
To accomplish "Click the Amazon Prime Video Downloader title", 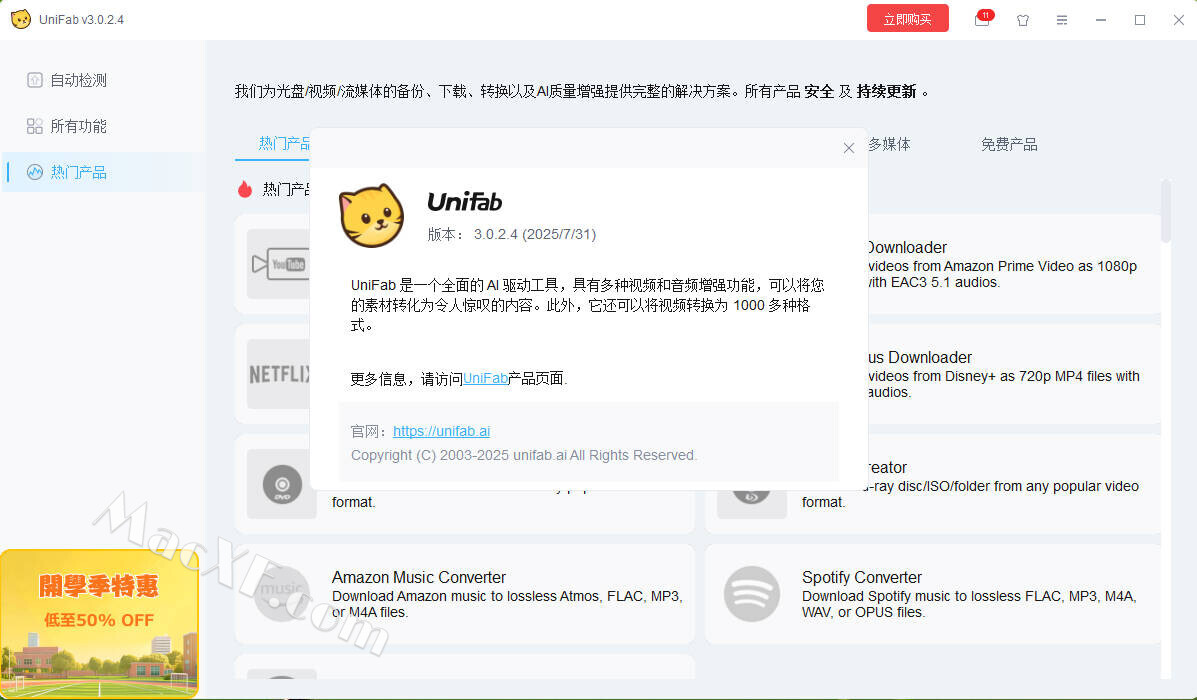I will click(906, 247).
